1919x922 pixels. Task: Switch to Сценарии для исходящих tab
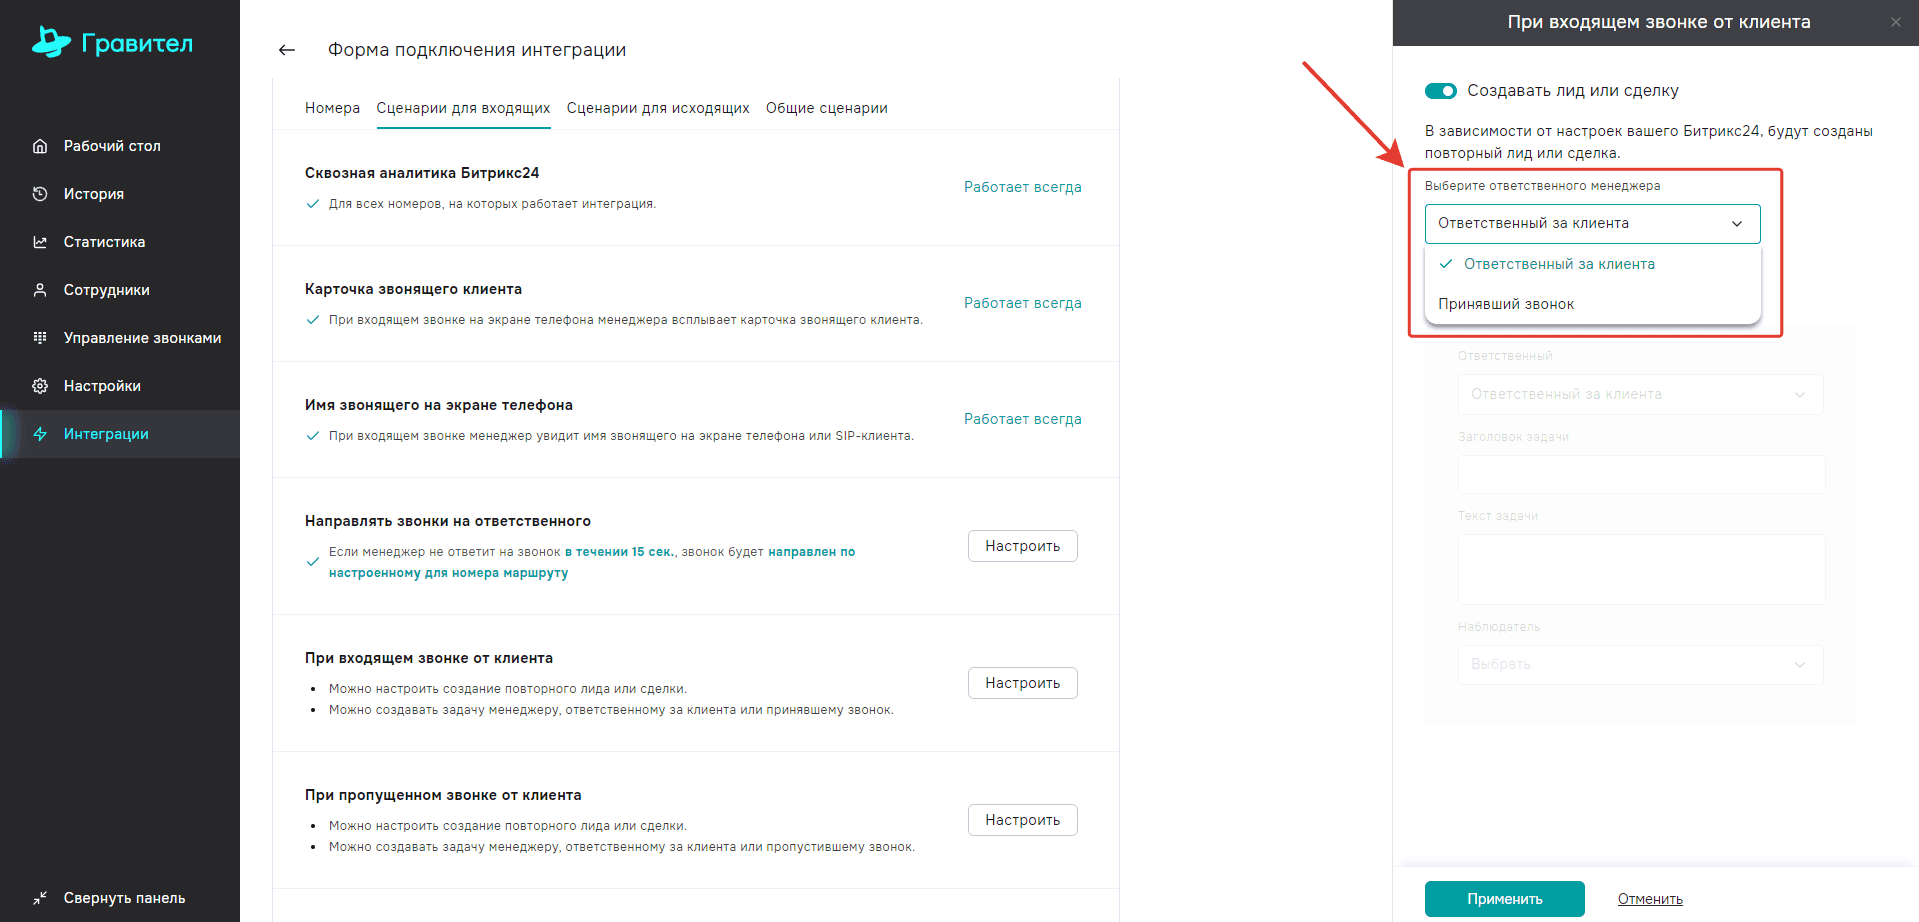(658, 108)
